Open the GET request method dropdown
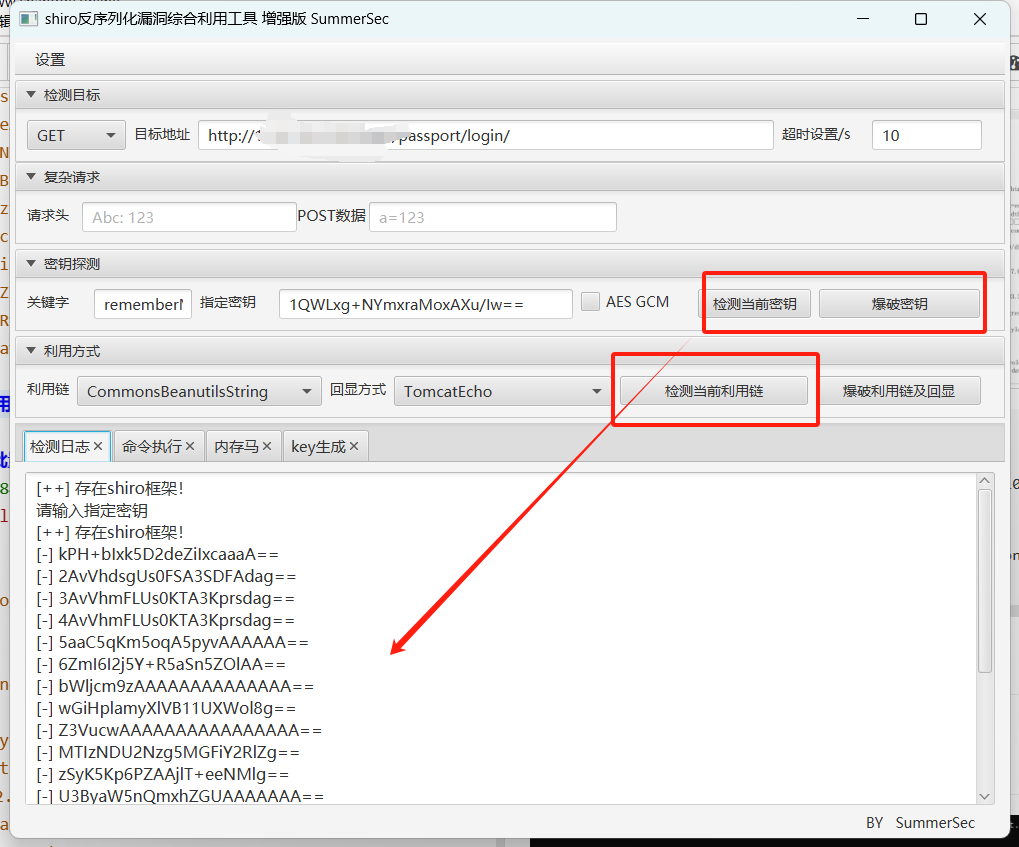Image resolution: width=1019 pixels, height=847 pixels. coord(76,135)
